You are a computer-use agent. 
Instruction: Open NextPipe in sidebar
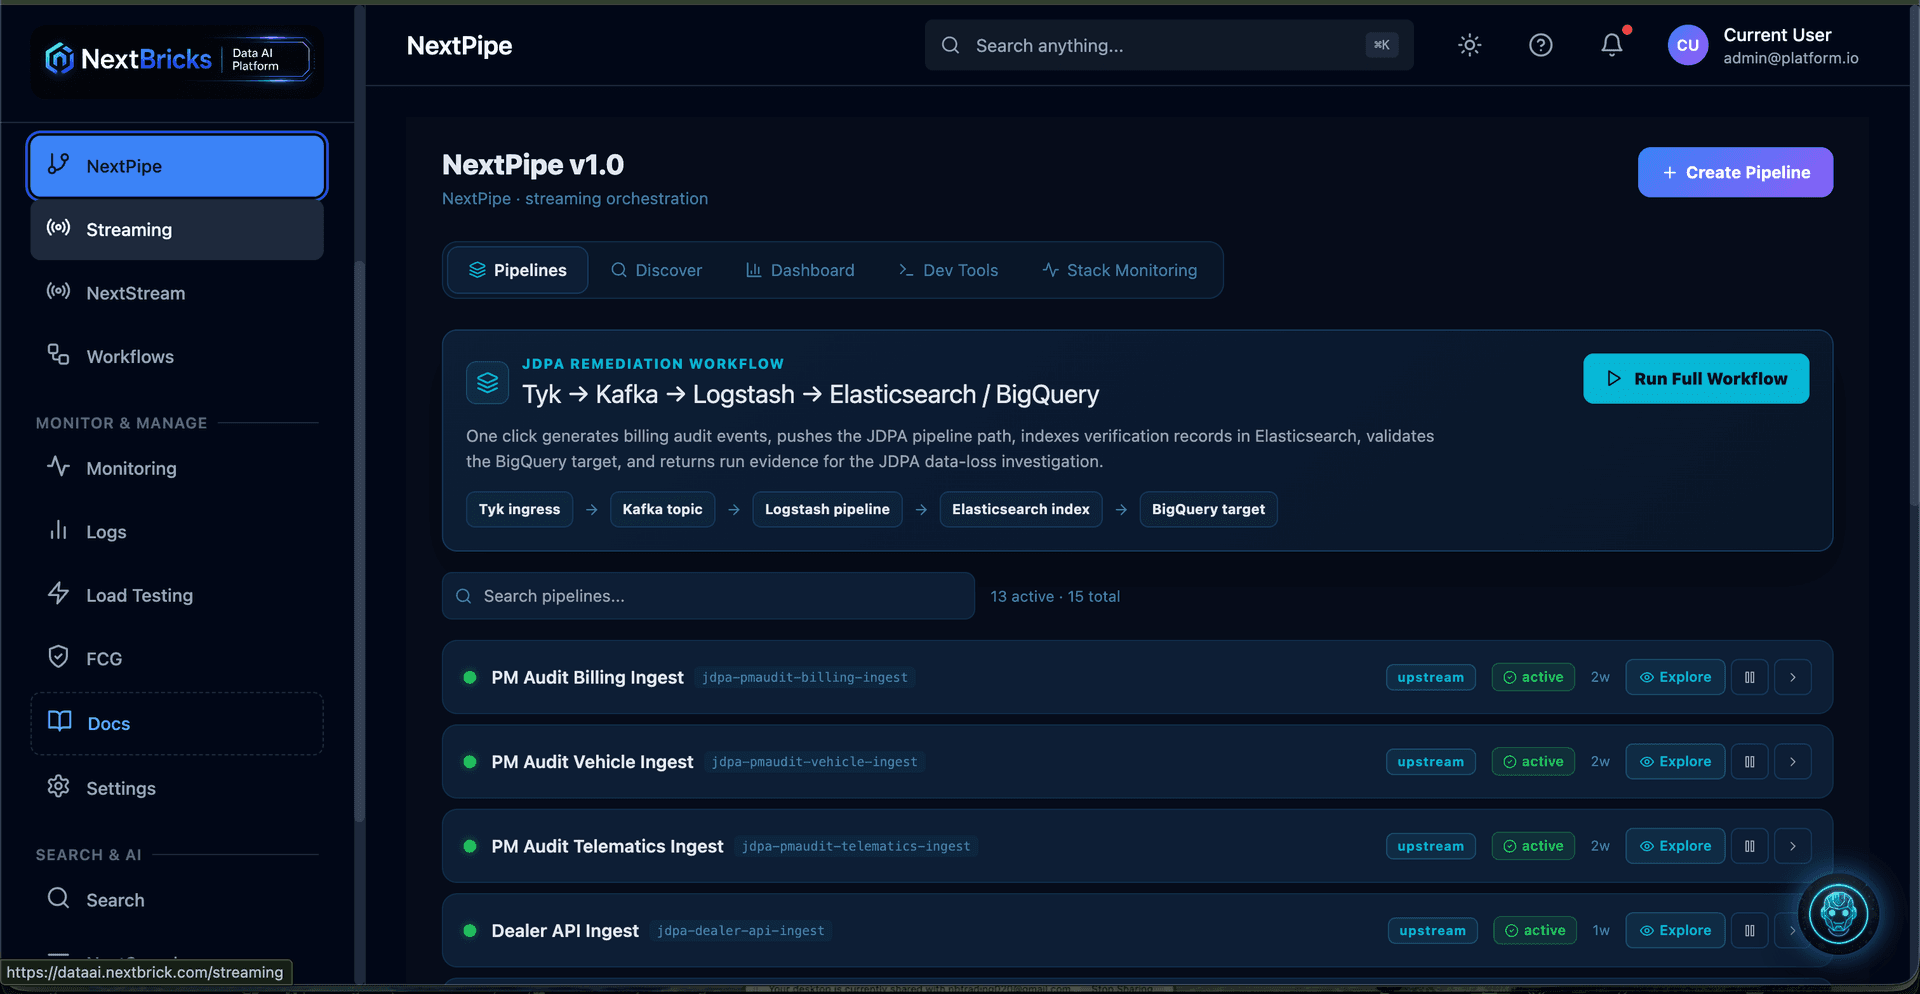coord(177,166)
